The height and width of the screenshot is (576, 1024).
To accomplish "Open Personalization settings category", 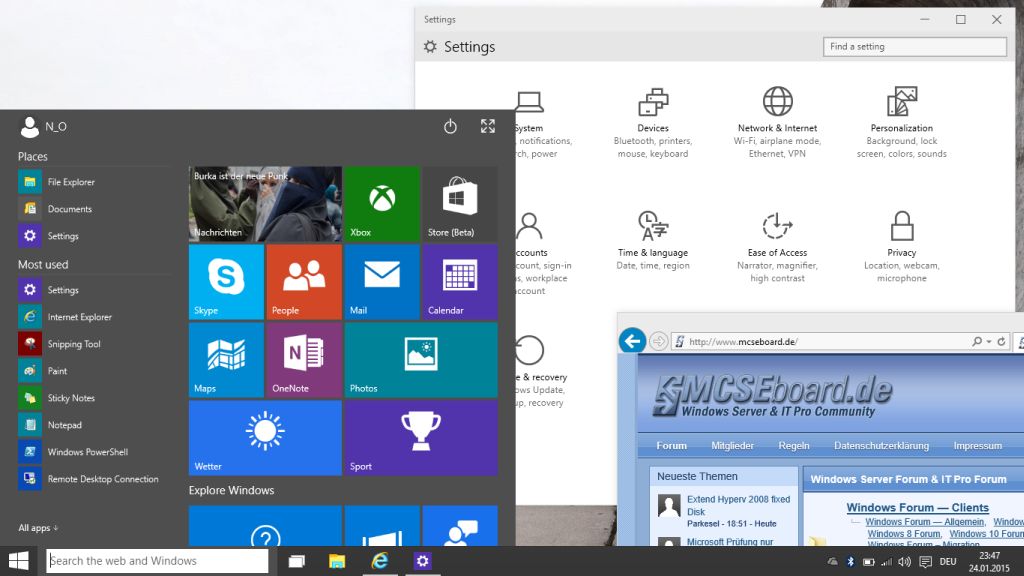I will (902, 123).
